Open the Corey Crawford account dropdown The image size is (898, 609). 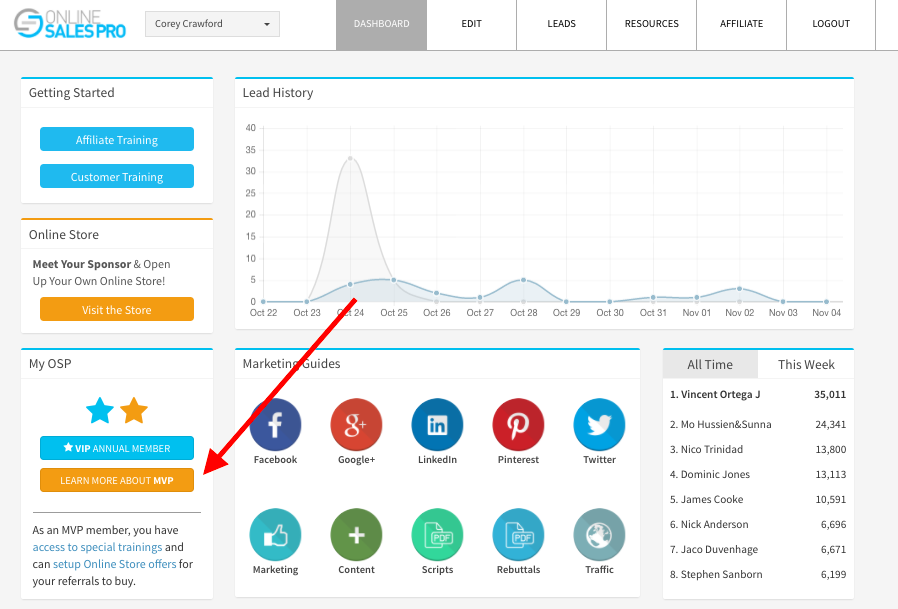[212, 24]
